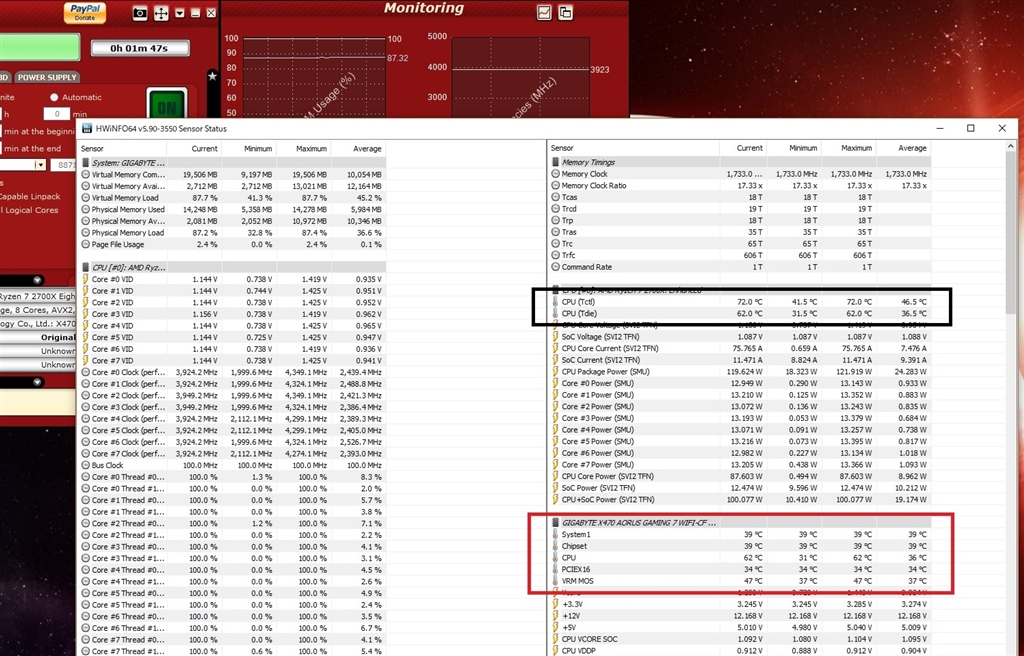Click the lightning icon beside +12V
1024x656 pixels.
coord(555,616)
